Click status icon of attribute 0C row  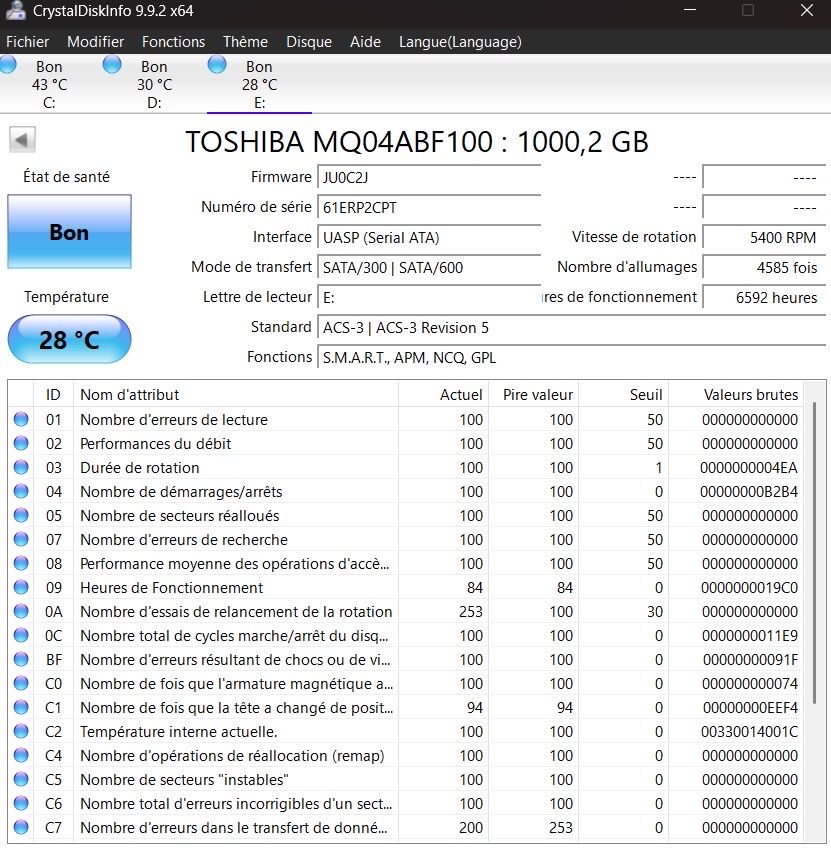(x=21, y=635)
